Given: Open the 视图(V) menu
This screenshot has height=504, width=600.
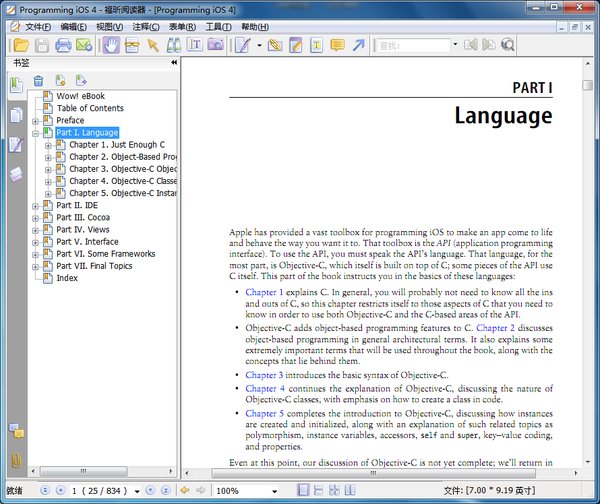Looking at the screenshot, I should click(x=109, y=26).
